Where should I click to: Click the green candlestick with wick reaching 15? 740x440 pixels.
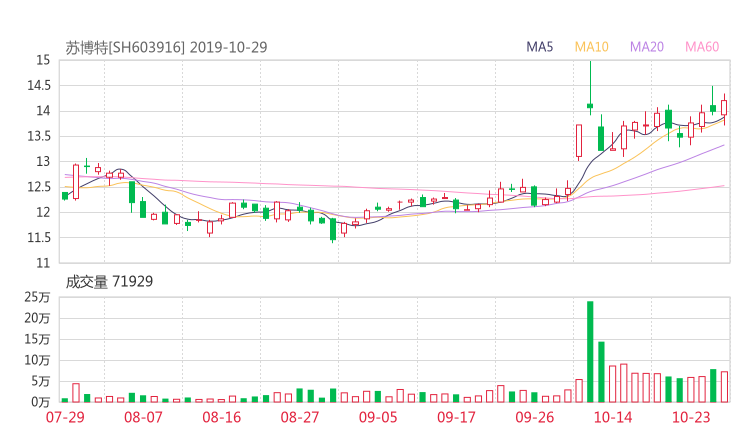pos(590,88)
